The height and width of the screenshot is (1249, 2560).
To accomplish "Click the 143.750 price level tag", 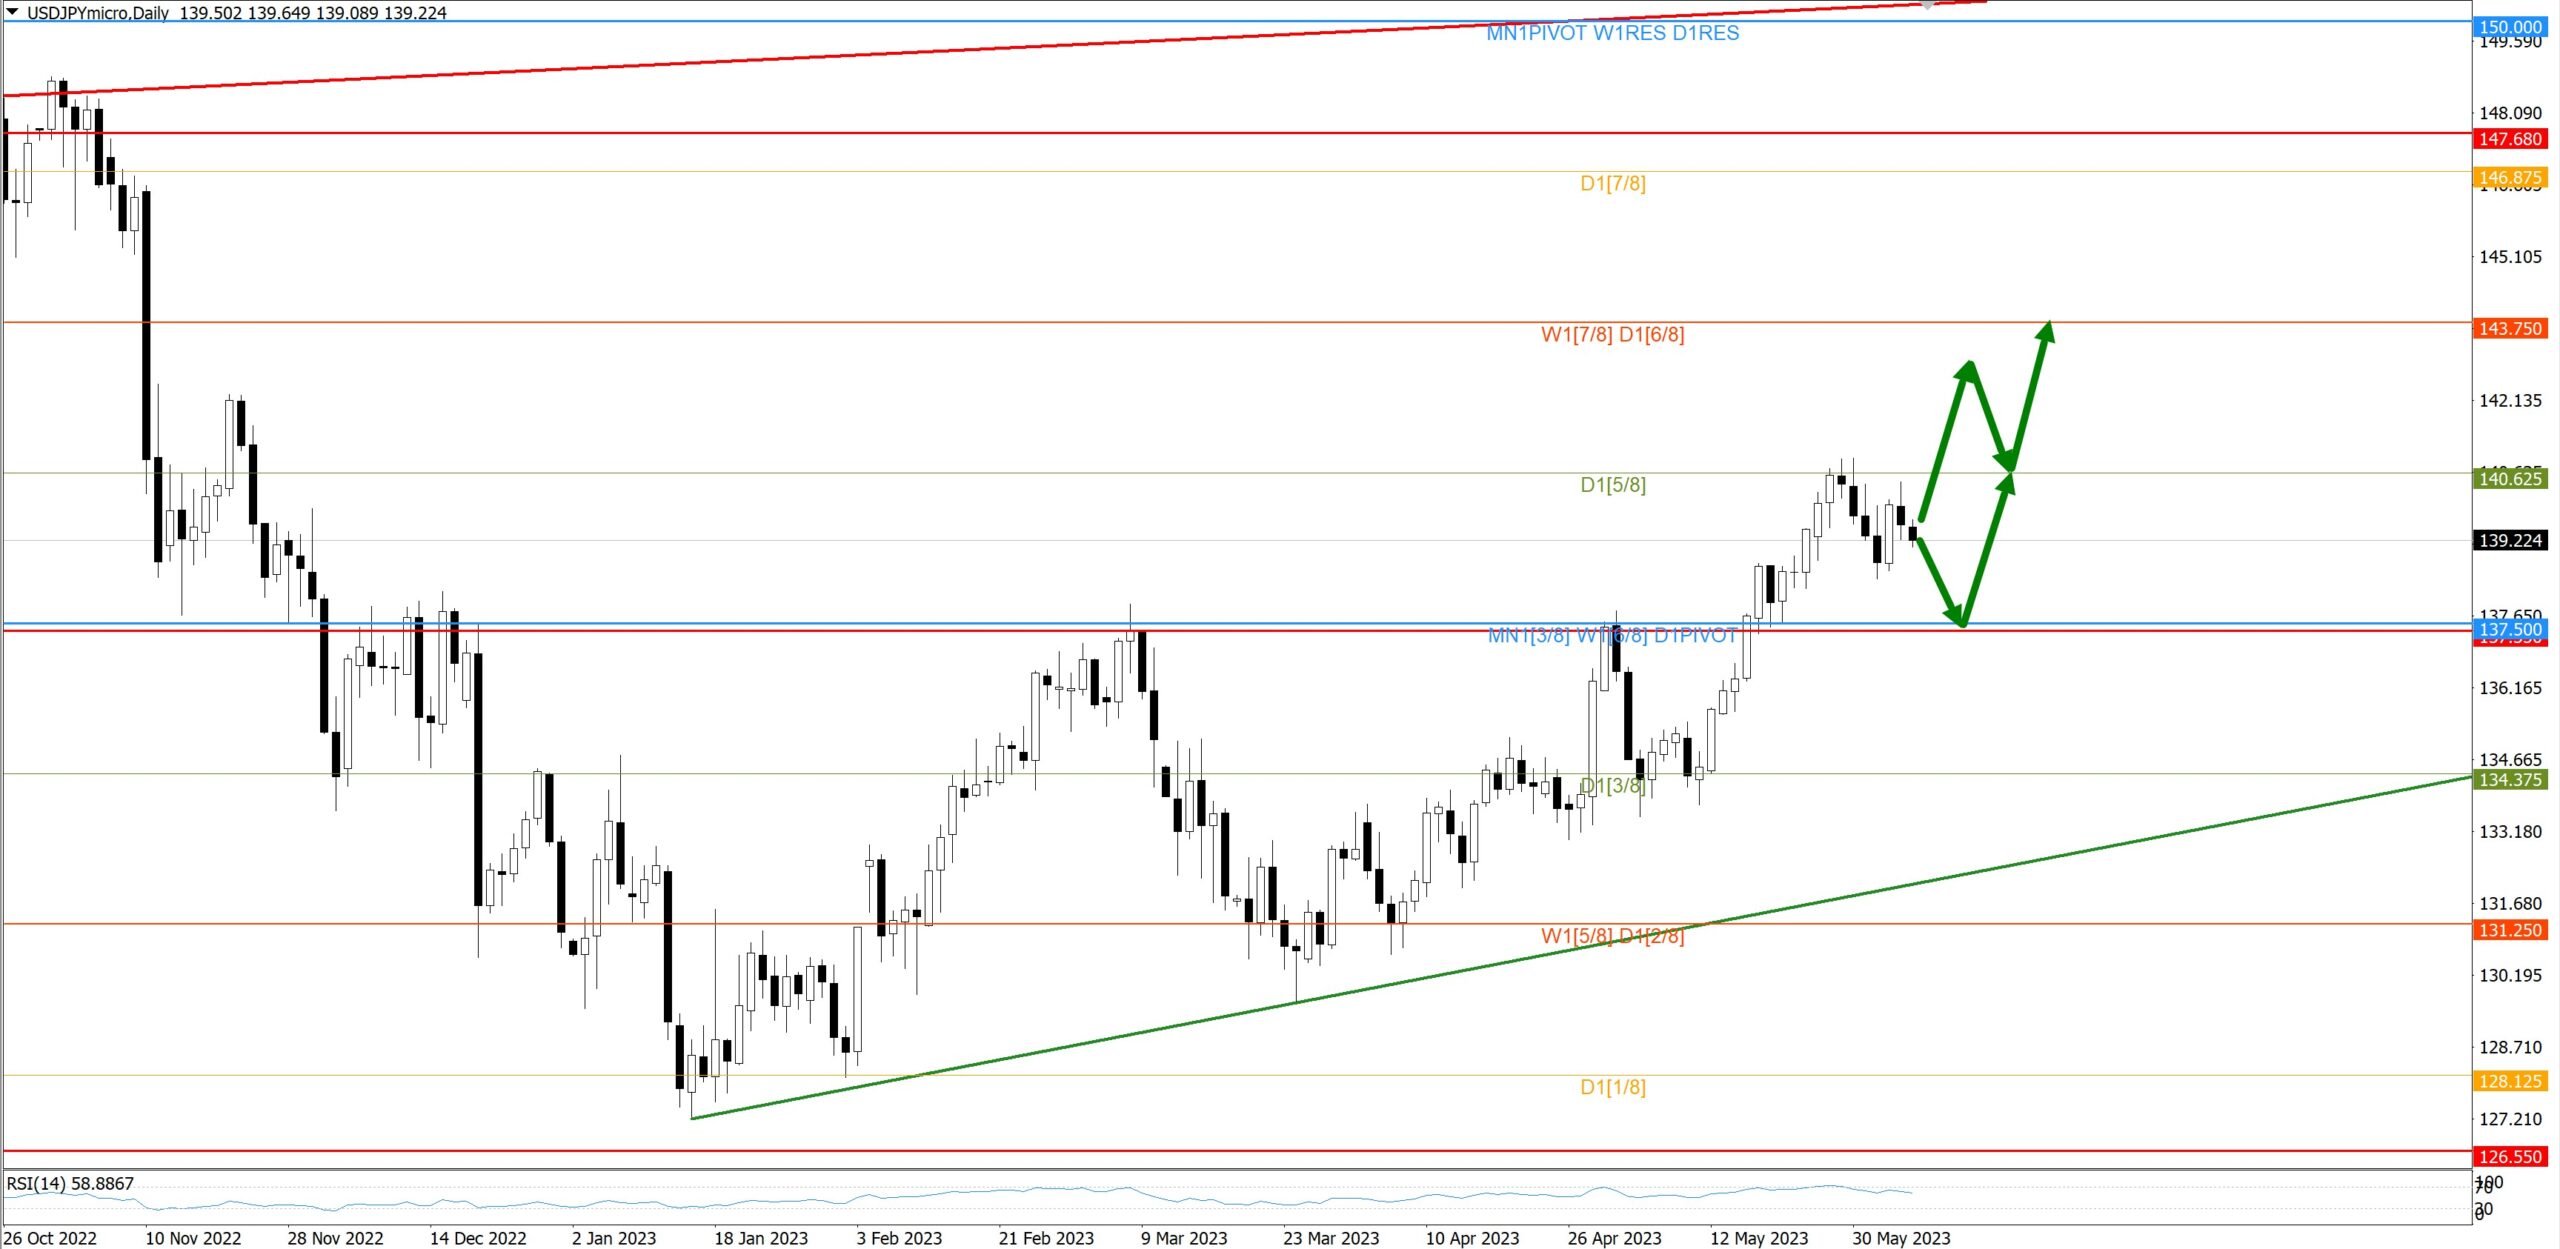I will pos(2509,328).
